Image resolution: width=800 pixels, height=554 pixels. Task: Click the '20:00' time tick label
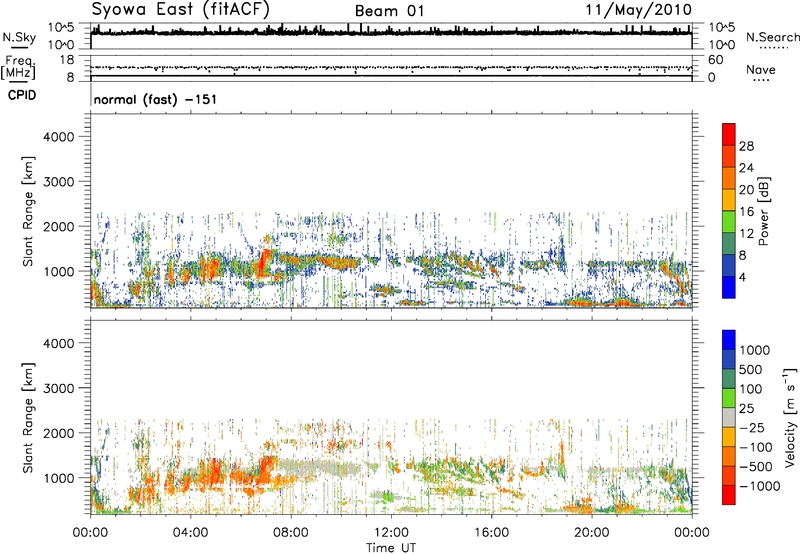point(591,533)
